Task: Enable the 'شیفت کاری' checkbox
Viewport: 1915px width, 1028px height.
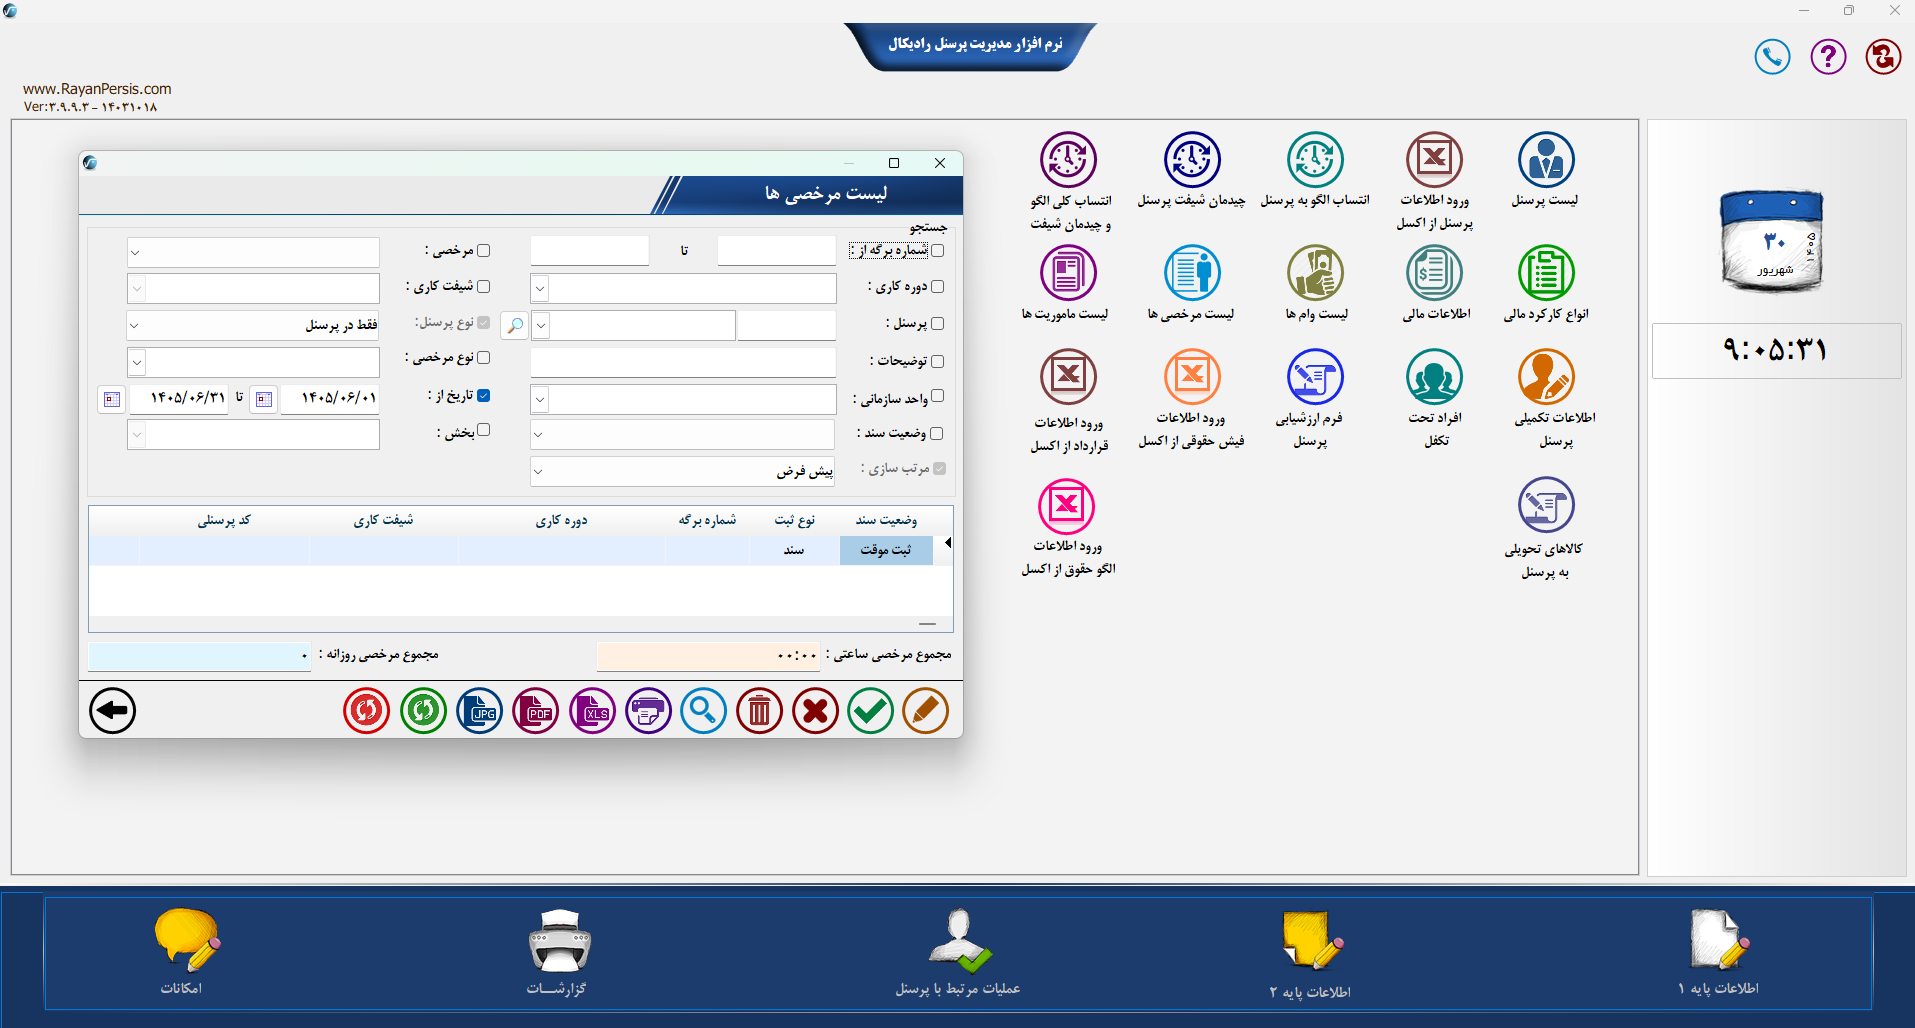Action: coord(484,287)
